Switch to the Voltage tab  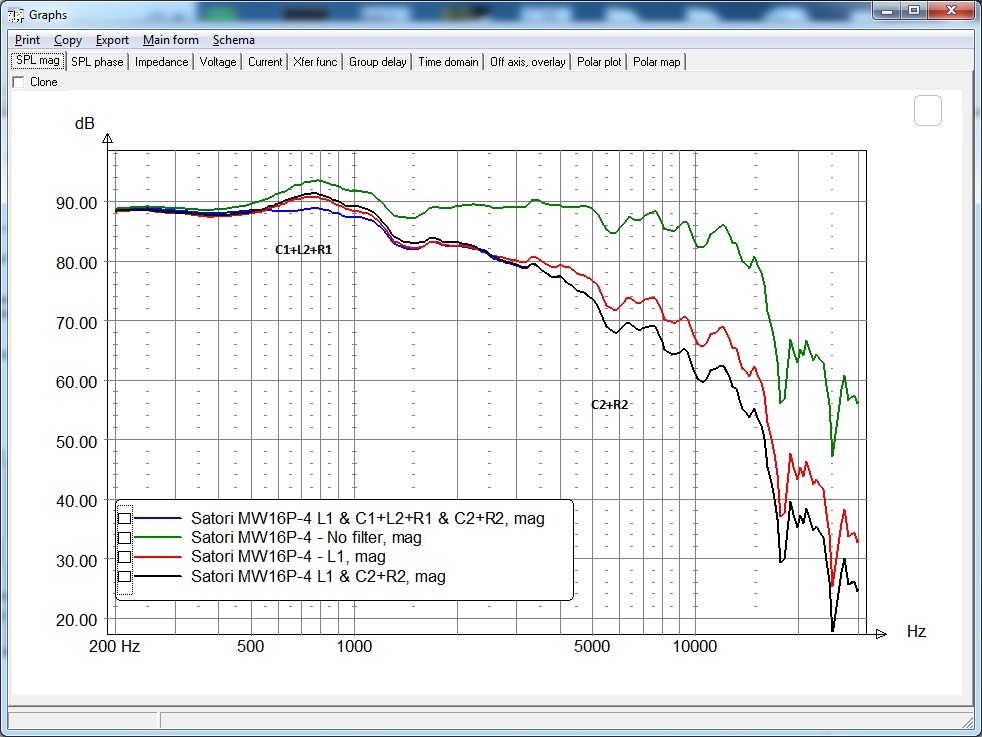[x=218, y=61]
